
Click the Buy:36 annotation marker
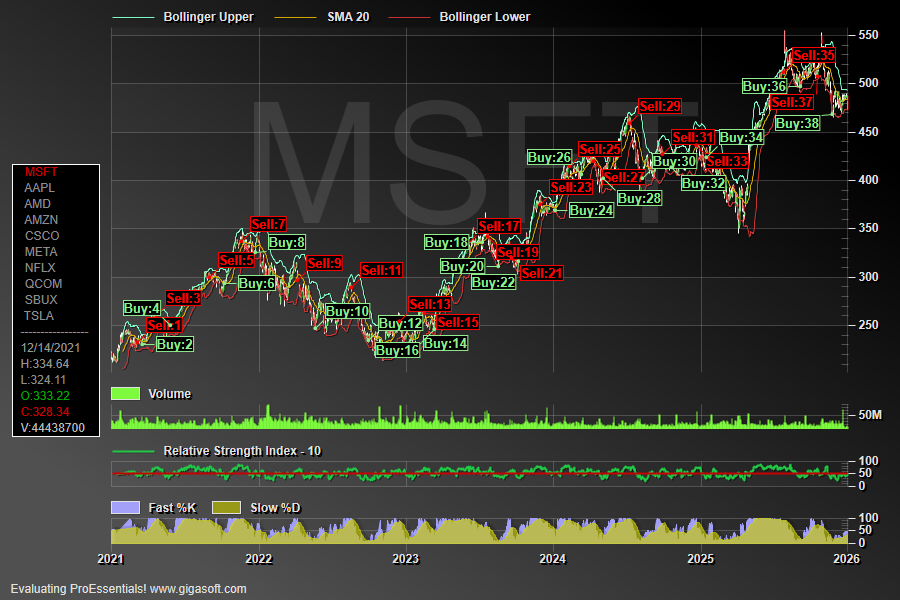pos(764,87)
